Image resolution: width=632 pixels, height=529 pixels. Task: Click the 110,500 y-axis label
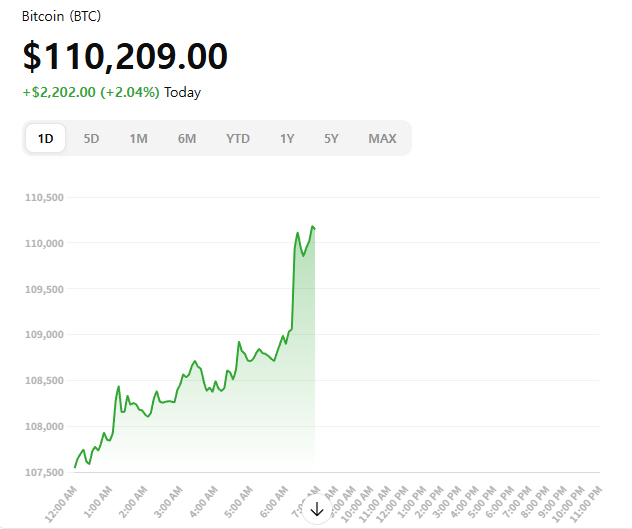click(44, 198)
